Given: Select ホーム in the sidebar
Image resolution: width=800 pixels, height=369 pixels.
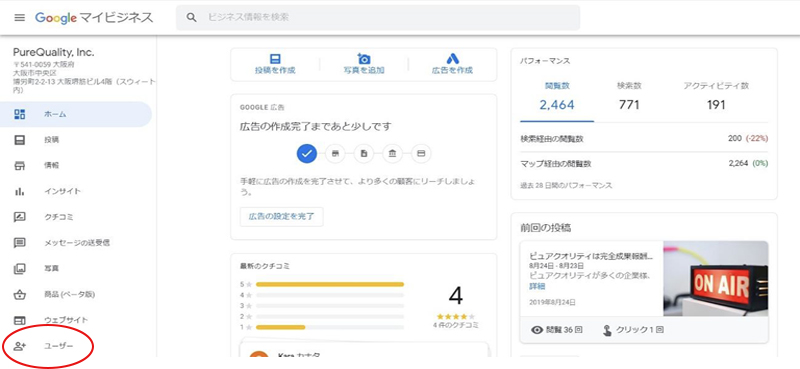Looking at the screenshot, I should [76, 114].
